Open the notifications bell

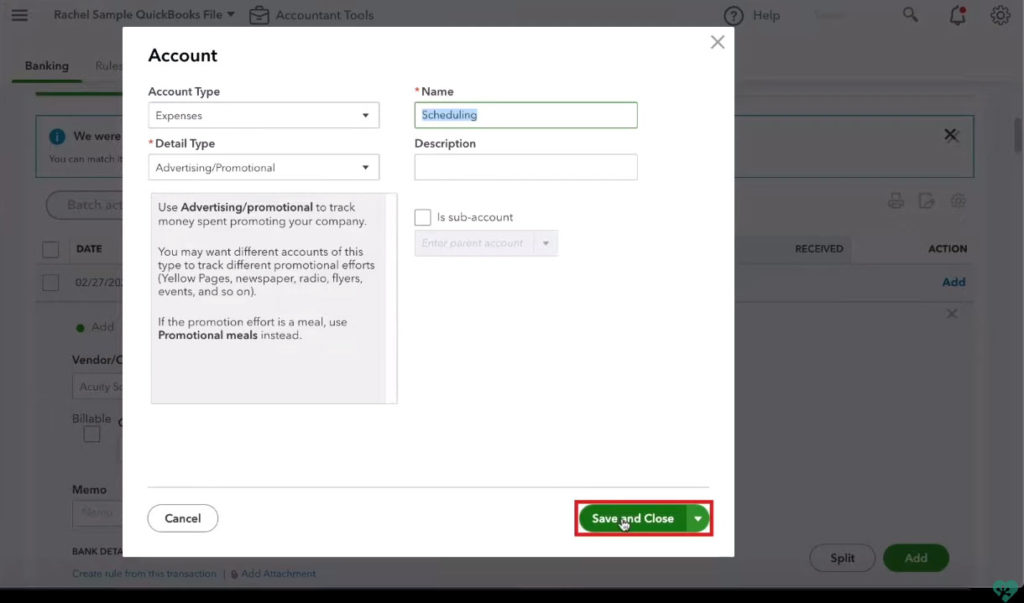tap(958, 15)
